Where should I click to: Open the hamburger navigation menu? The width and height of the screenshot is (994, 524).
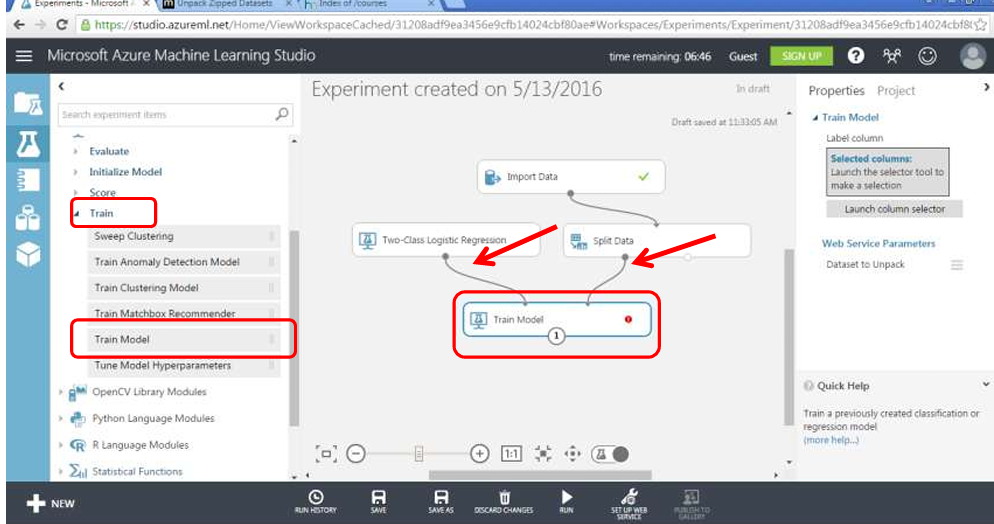[24, 56]
